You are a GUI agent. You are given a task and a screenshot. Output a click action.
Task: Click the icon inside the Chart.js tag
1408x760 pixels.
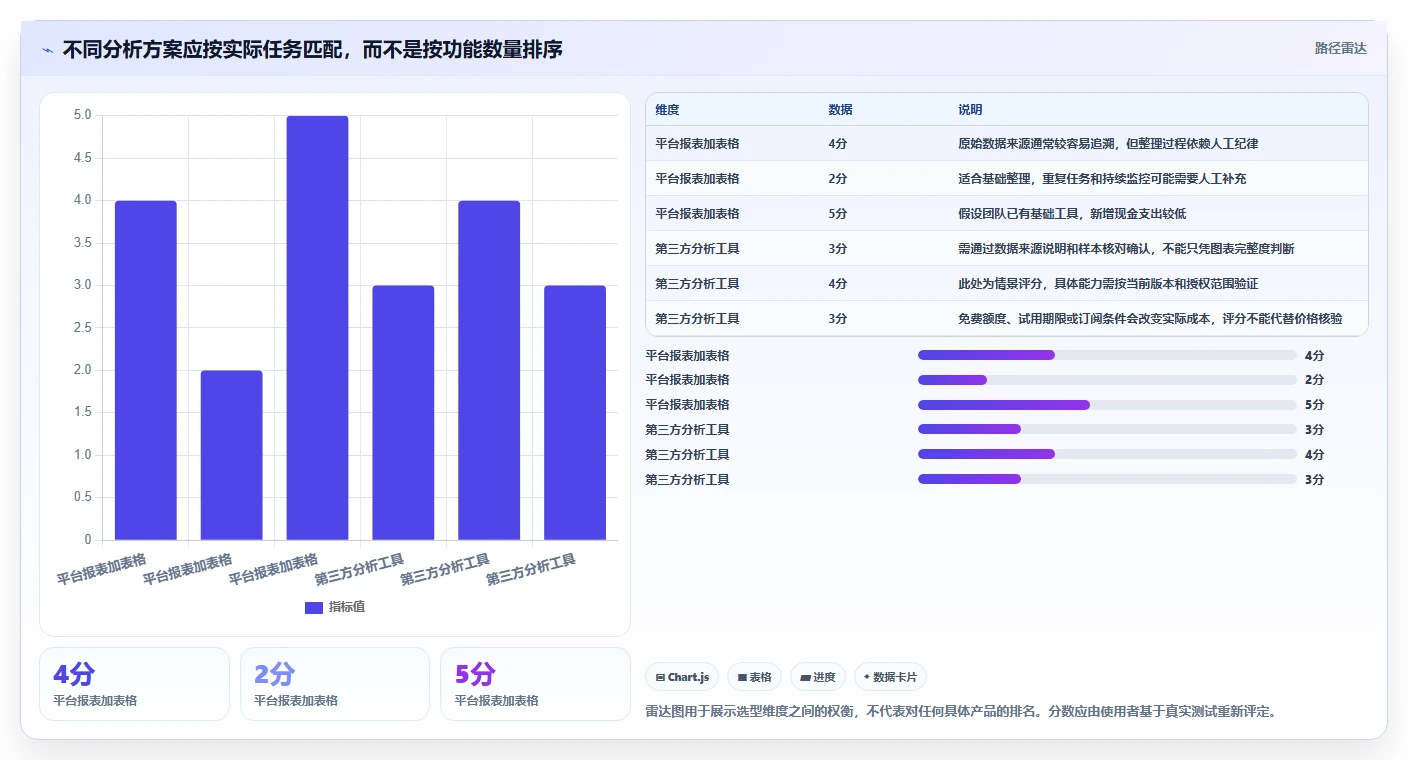(x=660, y=678)
